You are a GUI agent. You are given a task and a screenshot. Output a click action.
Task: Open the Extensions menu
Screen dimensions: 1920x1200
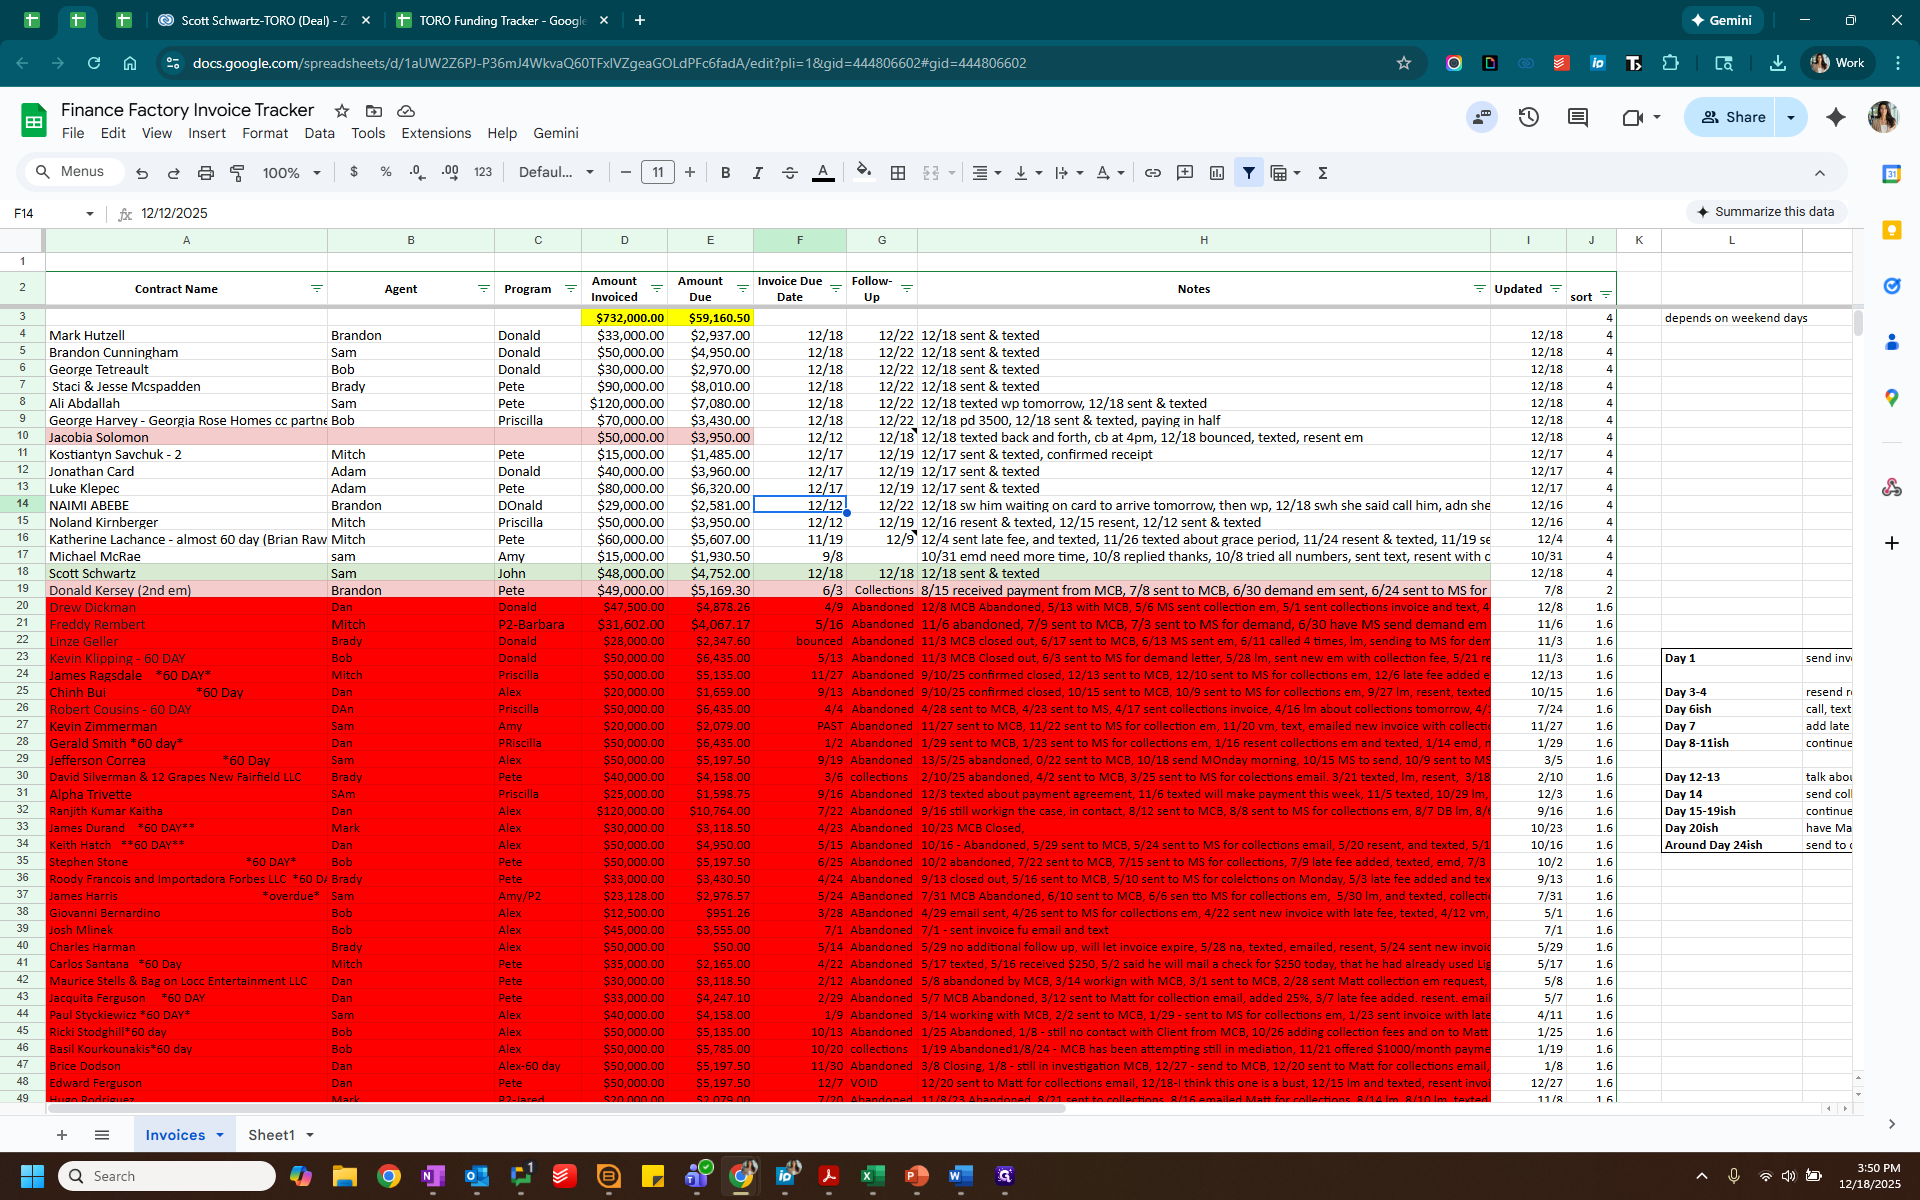[435, 133]
